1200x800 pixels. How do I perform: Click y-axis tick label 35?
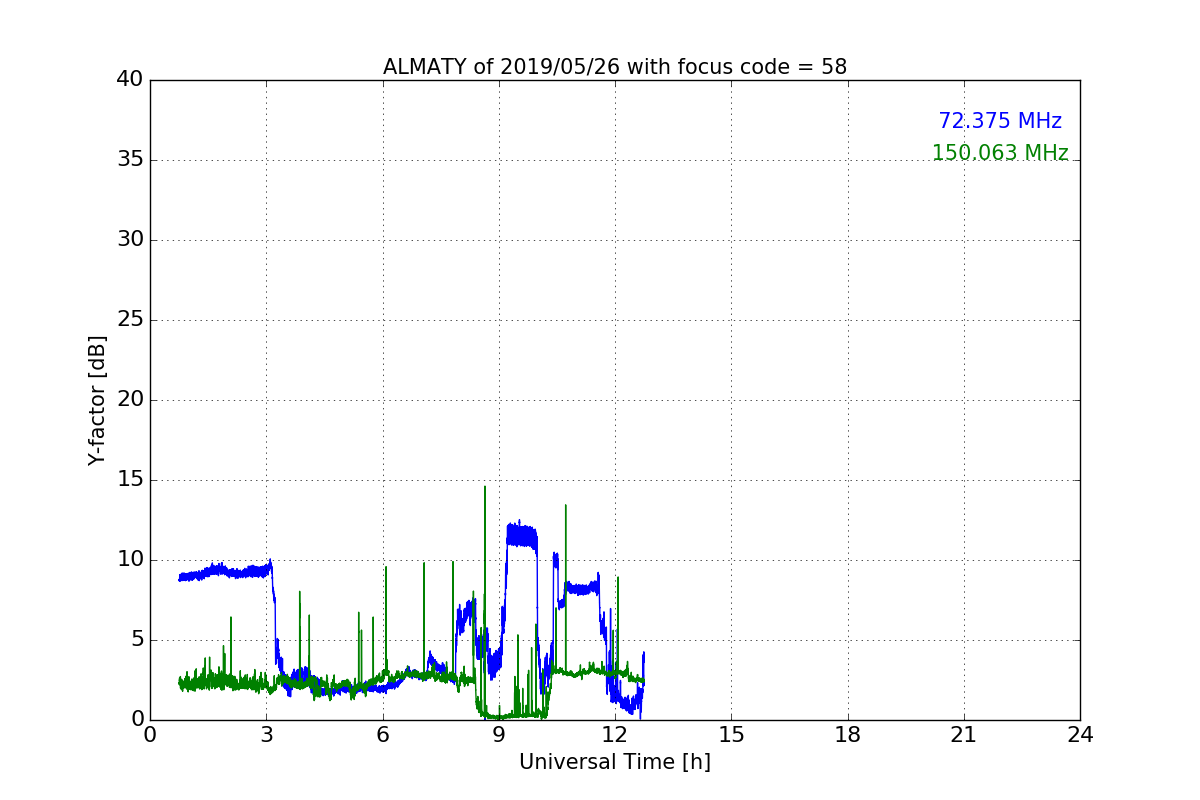coord(130,160)
